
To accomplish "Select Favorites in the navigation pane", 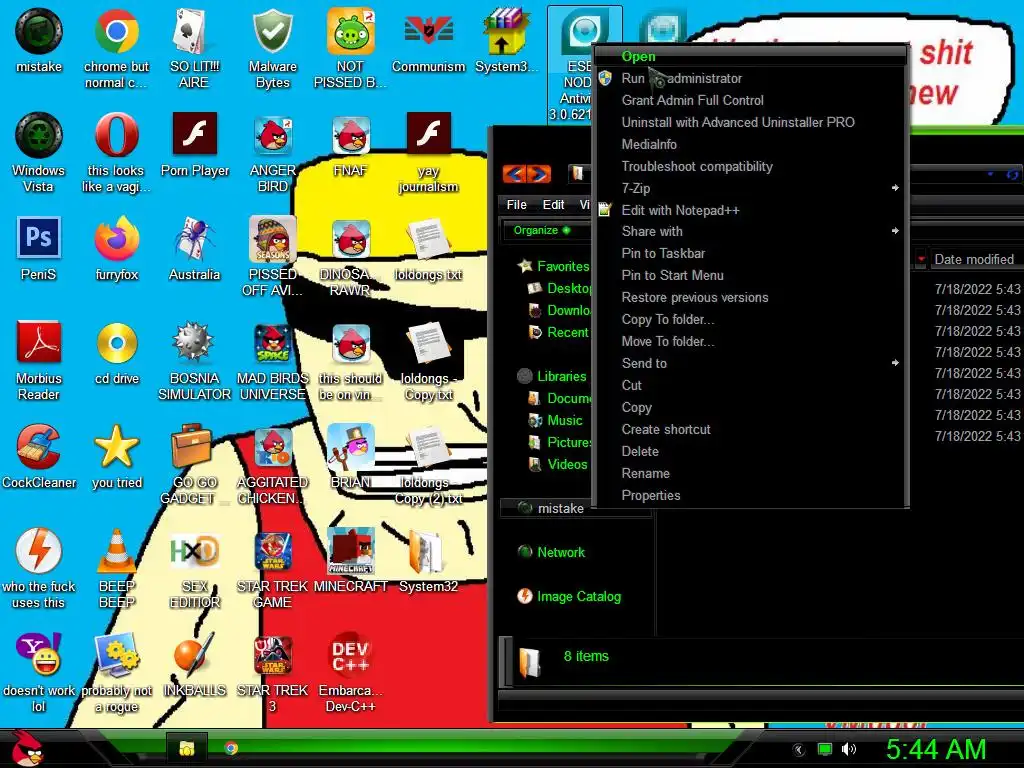I will pyautogui.click(x=554, y=266).
